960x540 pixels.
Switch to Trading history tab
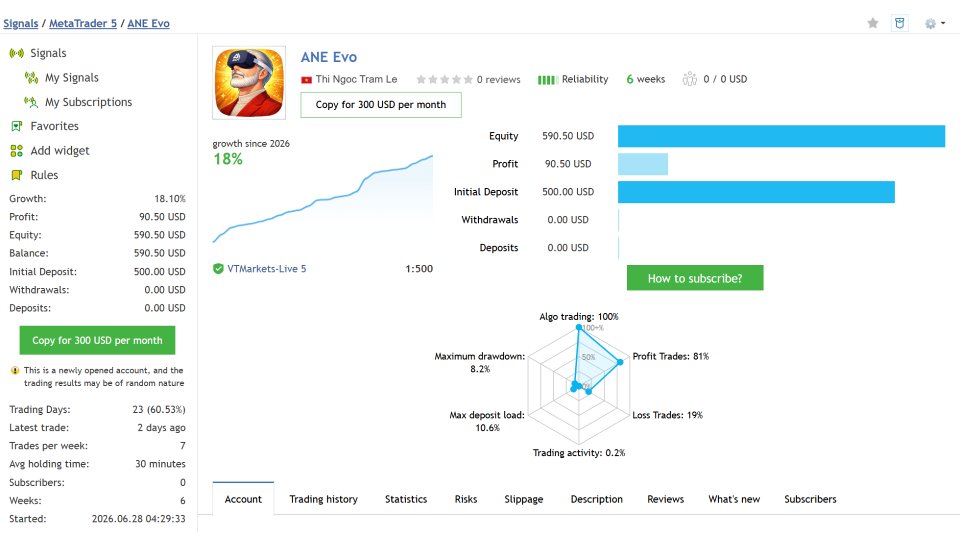[x=323, y=499]
